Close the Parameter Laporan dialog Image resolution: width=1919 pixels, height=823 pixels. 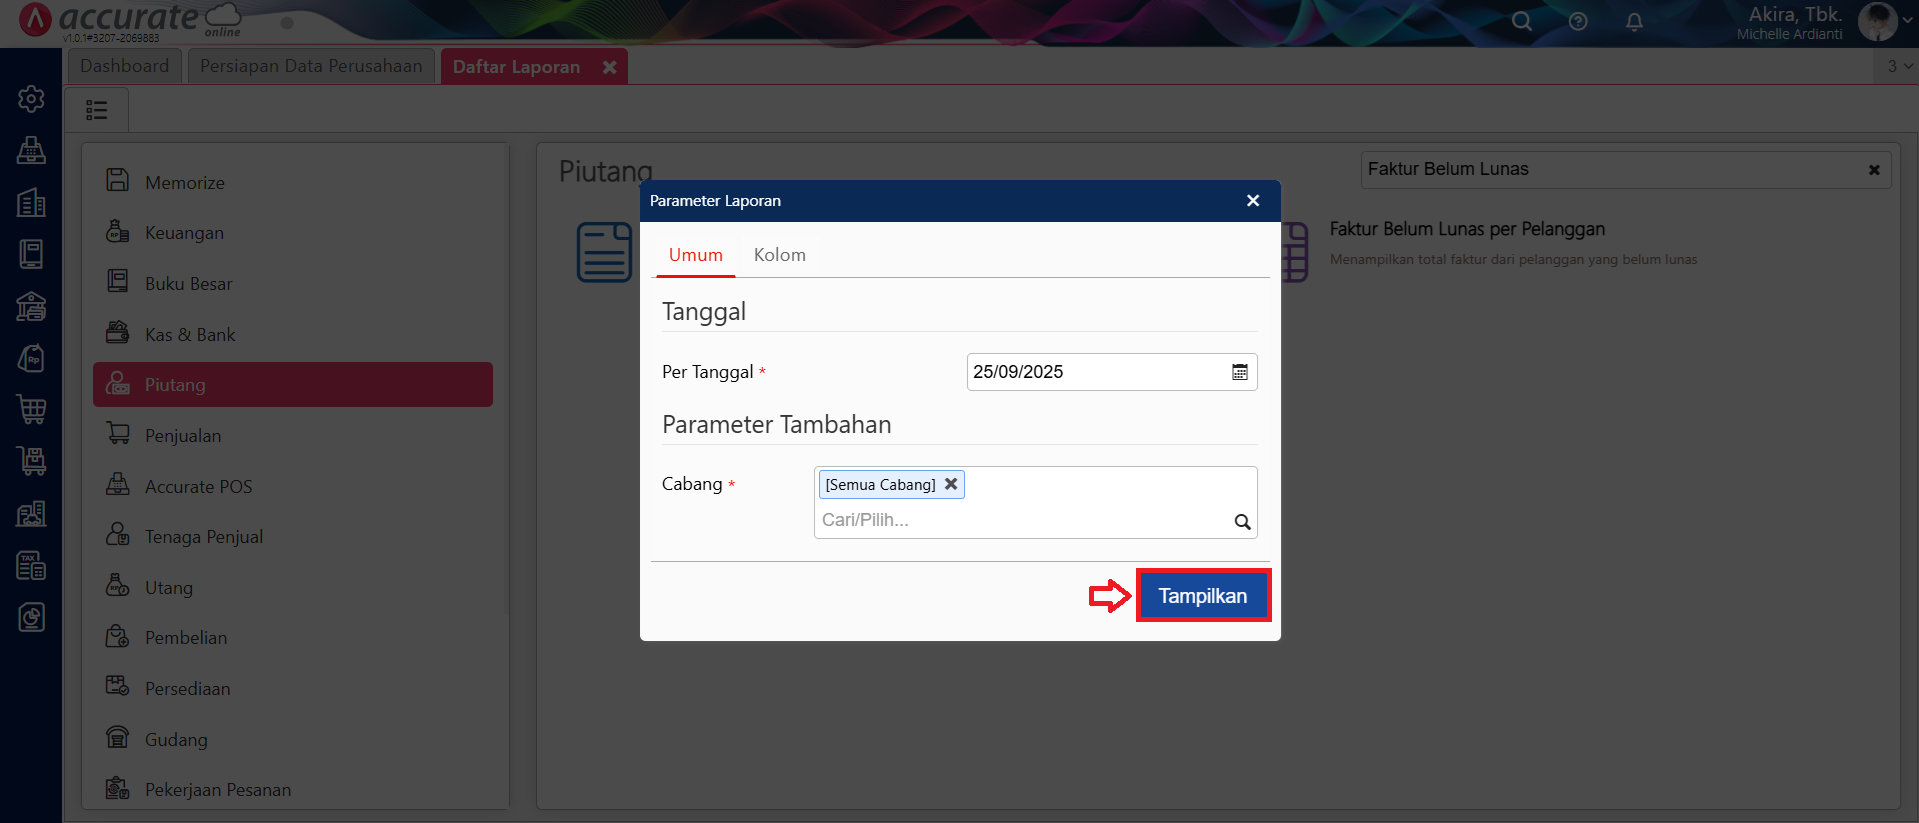(1252, 201)
